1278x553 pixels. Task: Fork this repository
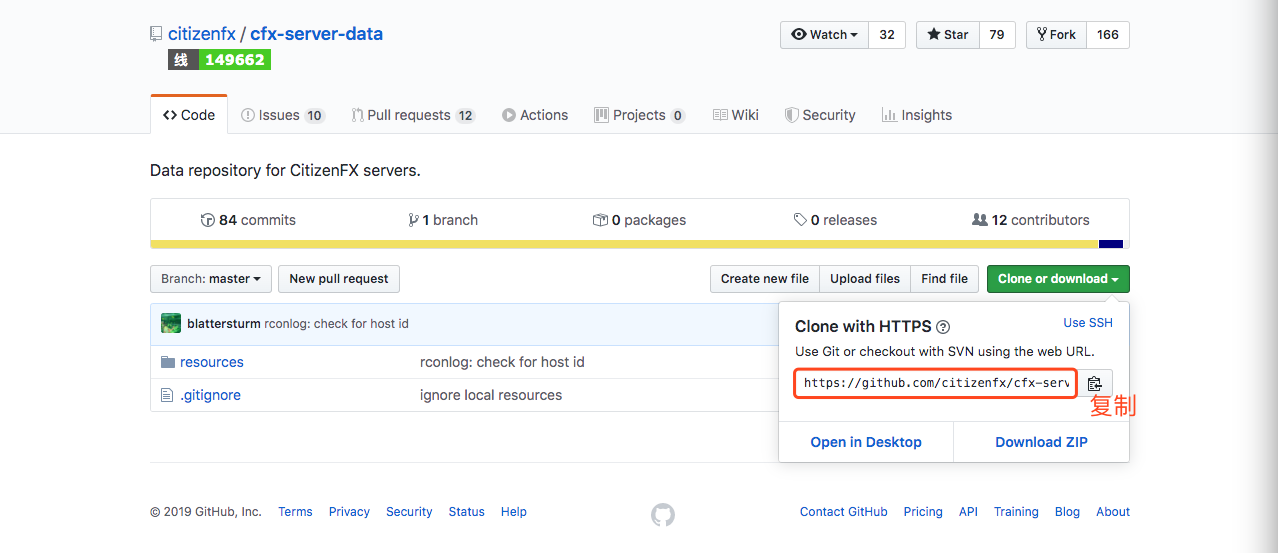[1056, 35]
